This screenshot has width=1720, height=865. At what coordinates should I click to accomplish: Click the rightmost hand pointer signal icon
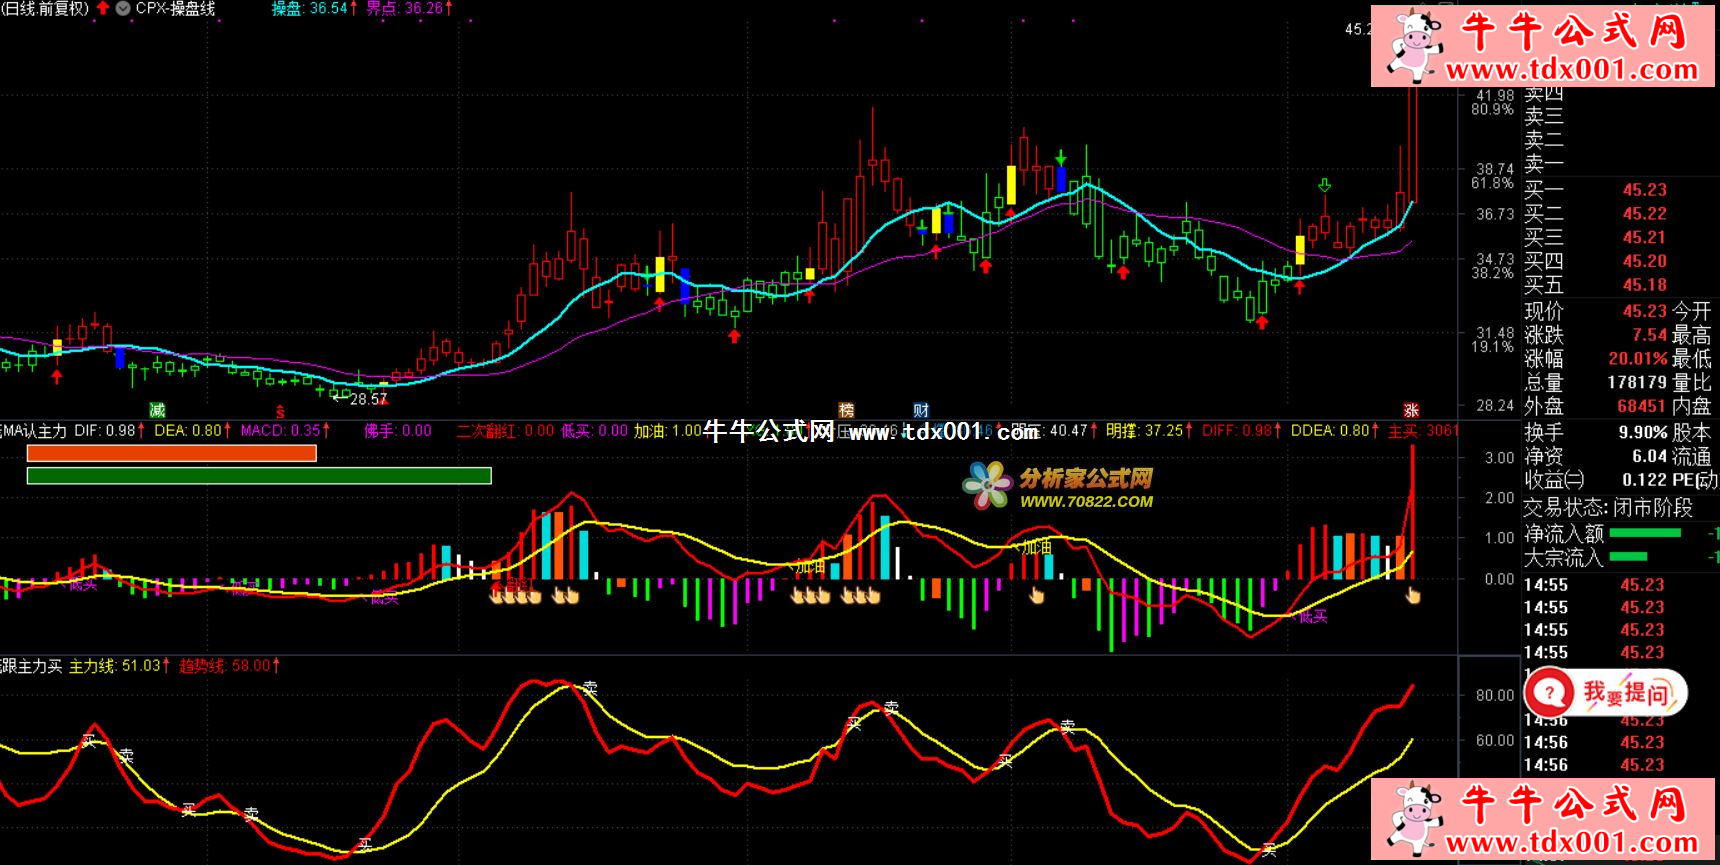[1413, 596]
